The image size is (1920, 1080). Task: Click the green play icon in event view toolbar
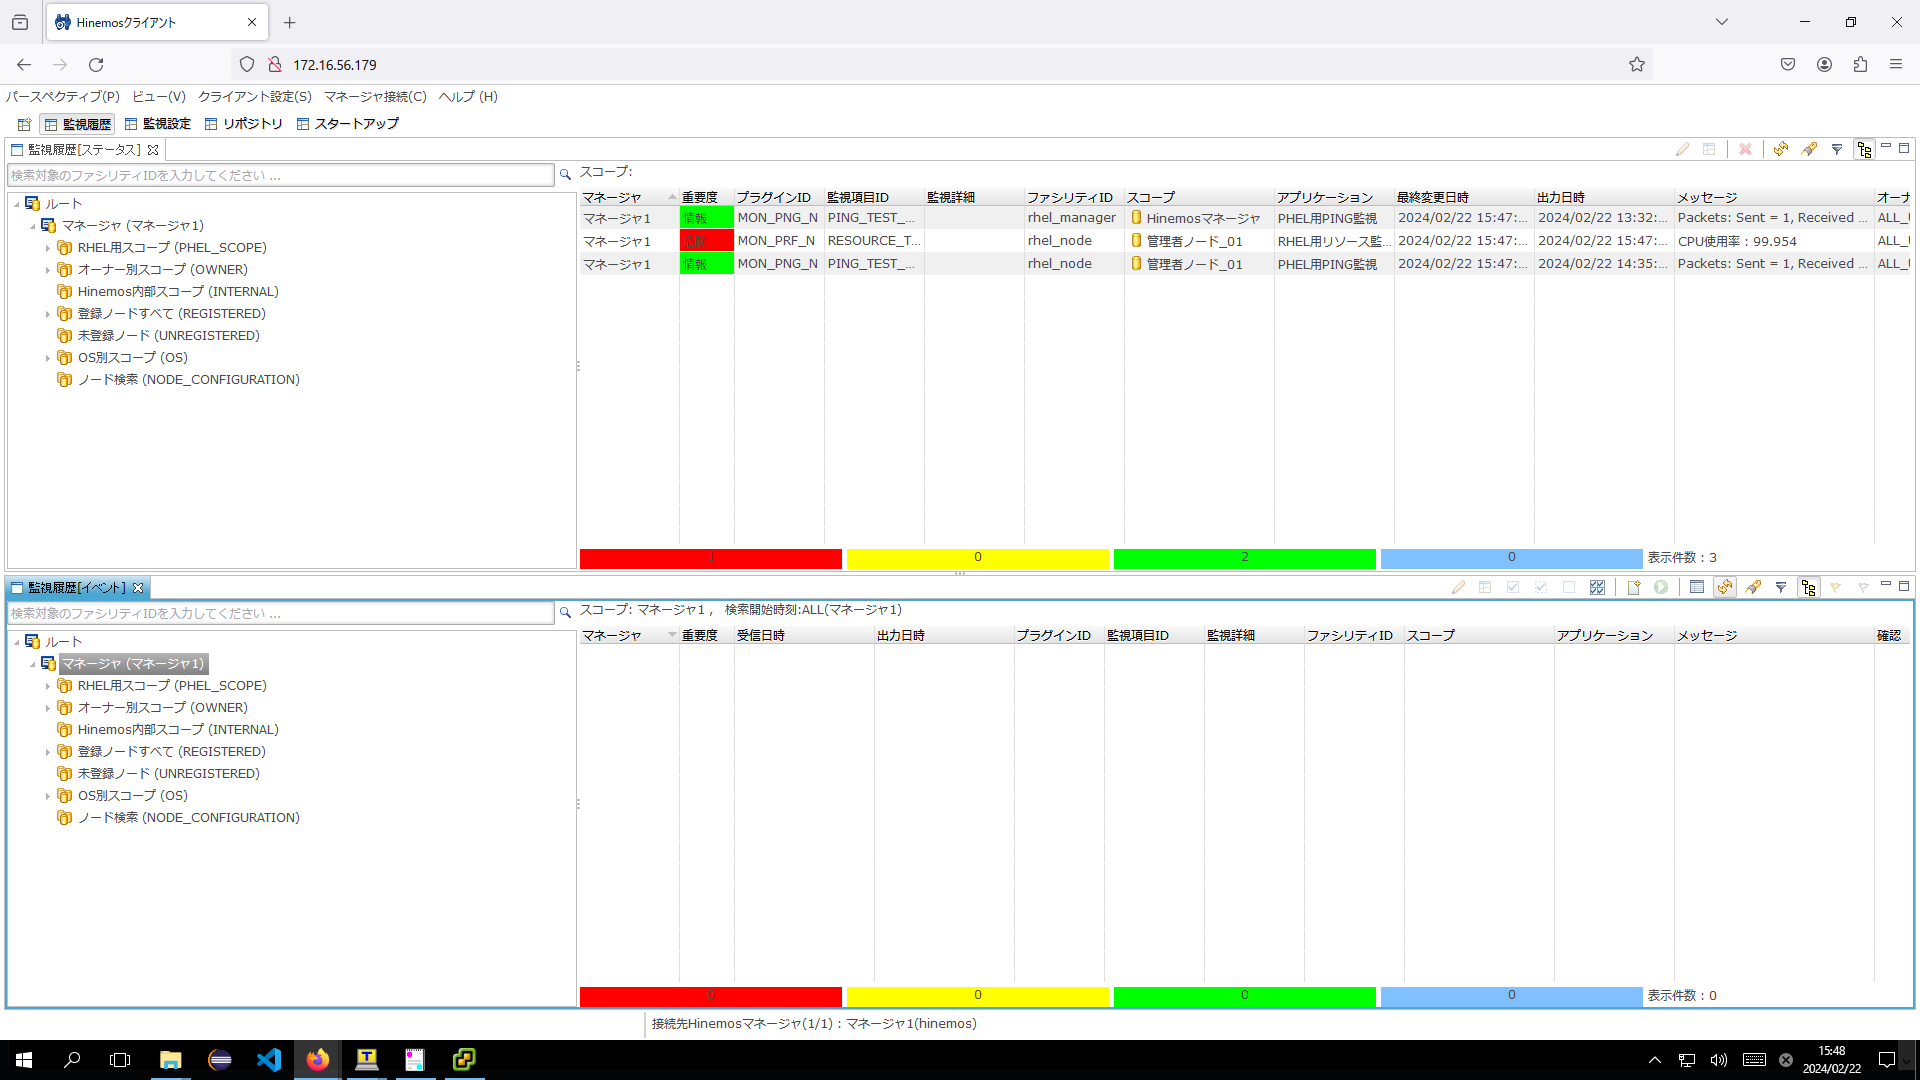point(1661,587)
